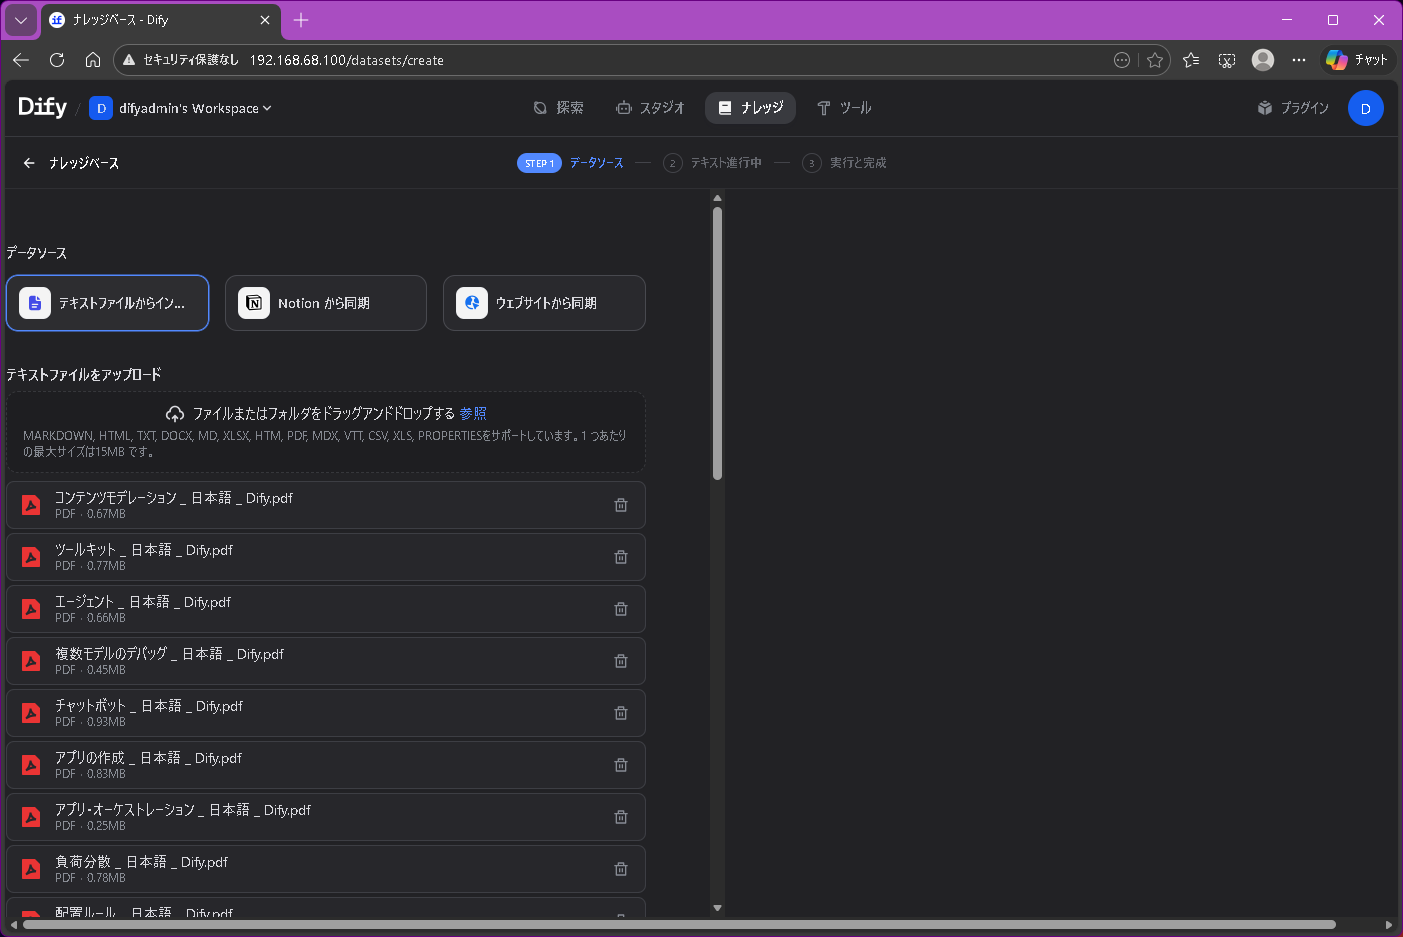Open the プラグイン page
1403x937 pixels.
pyautogui.click(x=1293, y=108)
